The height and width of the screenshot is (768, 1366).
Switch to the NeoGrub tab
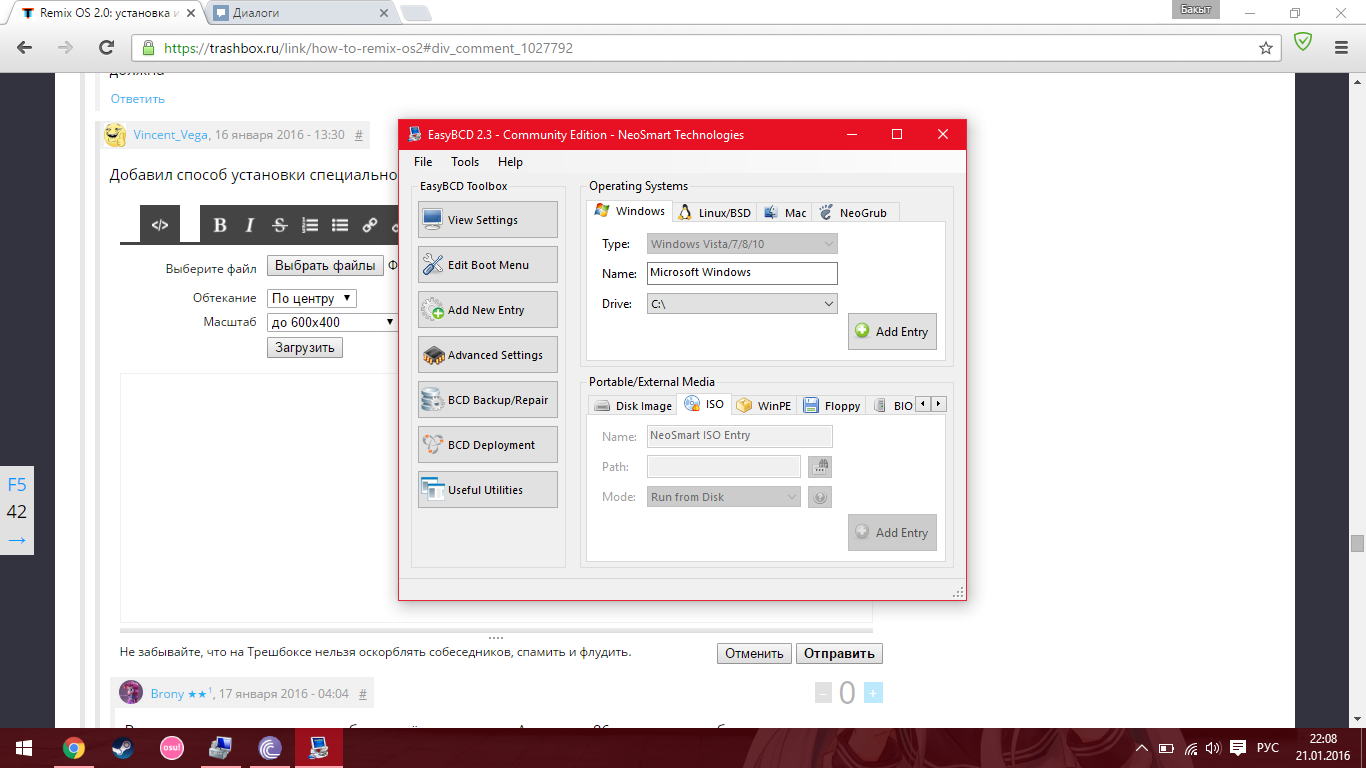click(x=856, y=212)
